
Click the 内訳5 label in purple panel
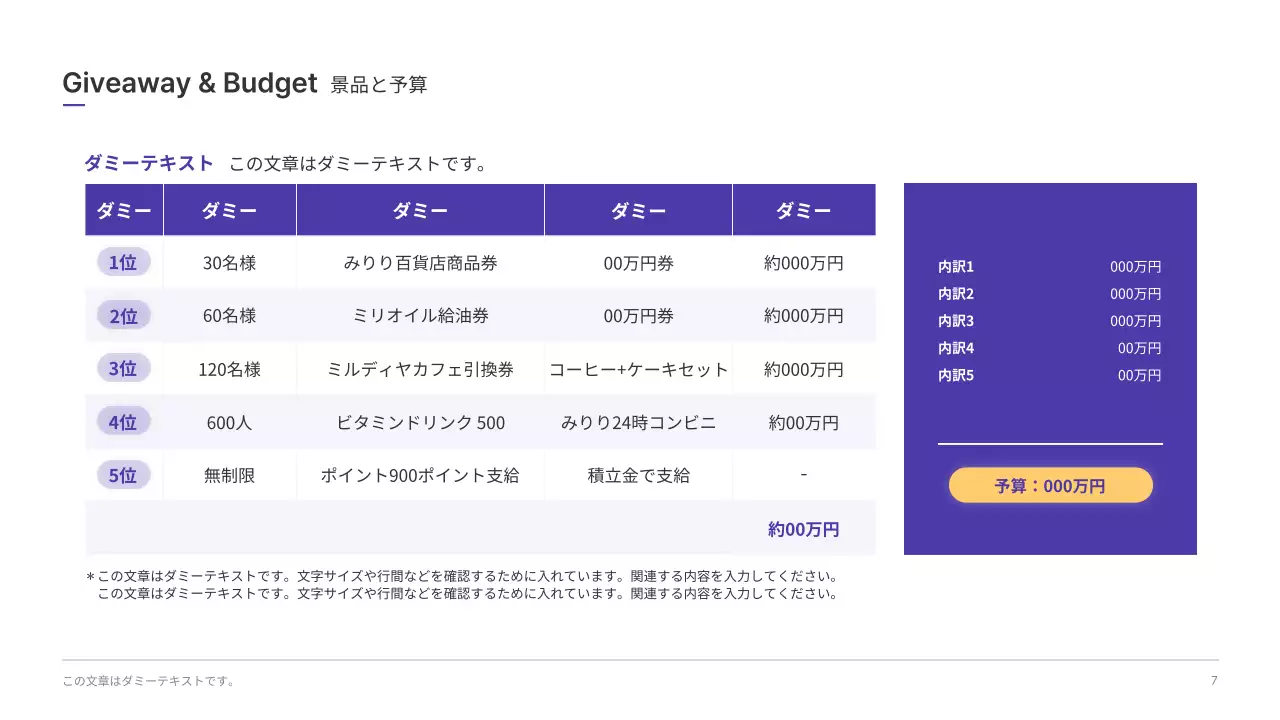click(955, 376)
